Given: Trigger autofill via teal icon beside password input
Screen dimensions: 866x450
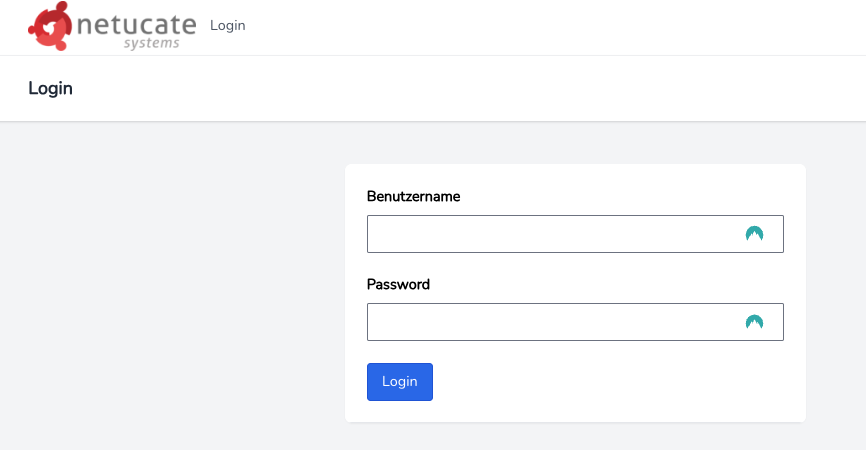Looking at the screenshot, I should (754, 322).
